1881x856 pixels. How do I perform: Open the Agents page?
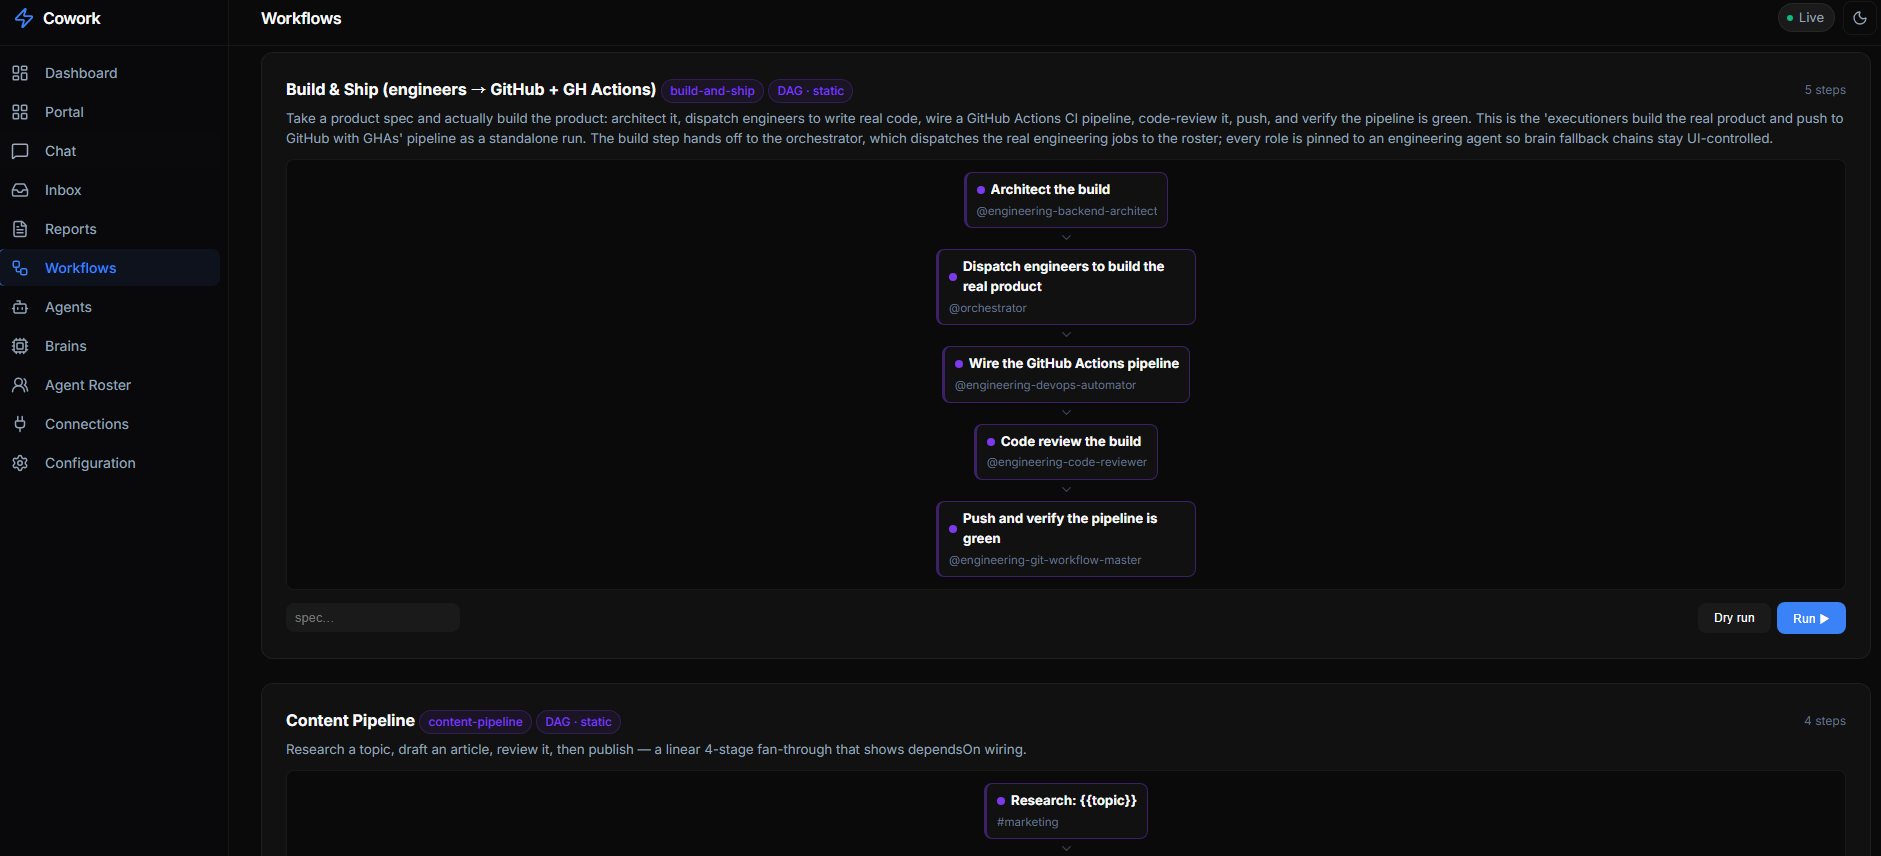pyautogui.click(x=110, y=307)
